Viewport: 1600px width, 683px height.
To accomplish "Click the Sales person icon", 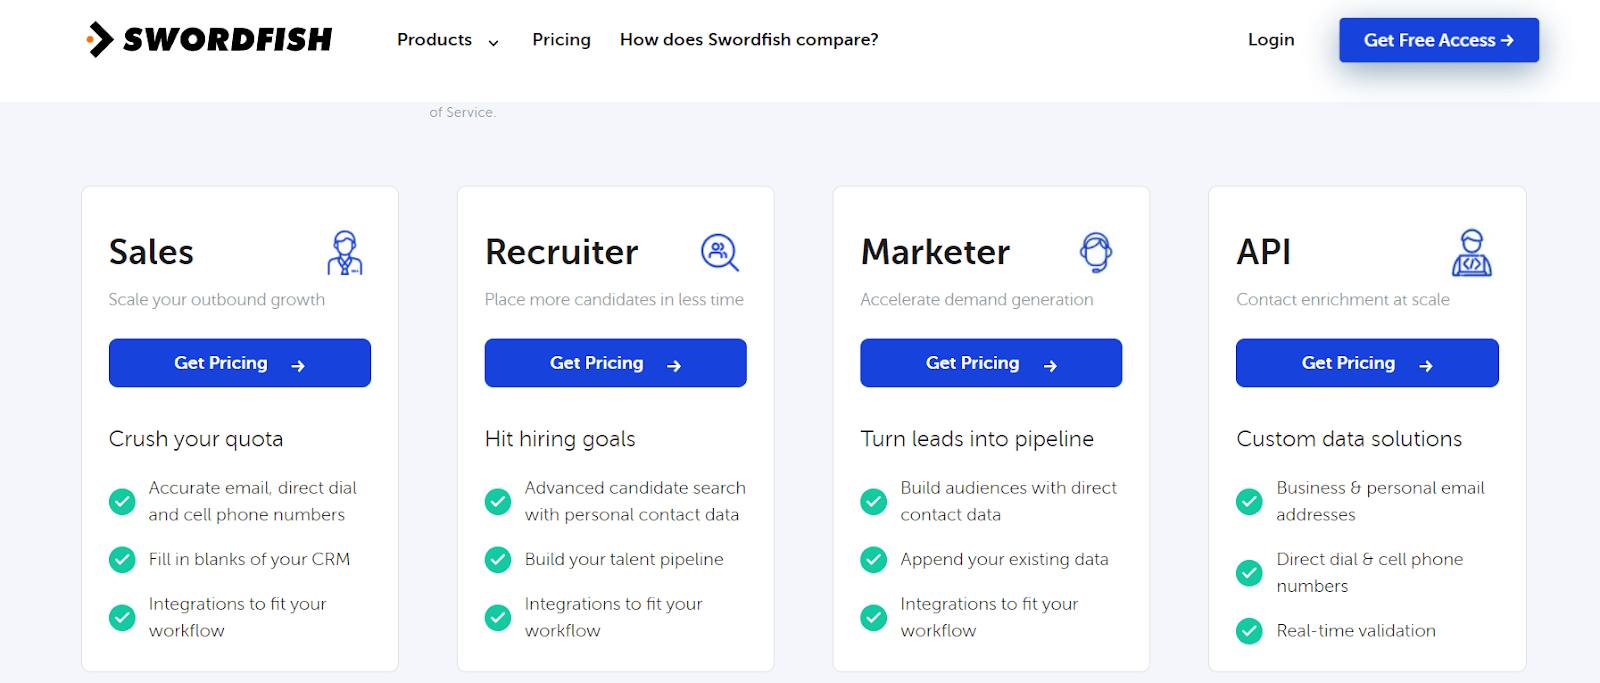I will pyautogui.click(x=347, y=253).
